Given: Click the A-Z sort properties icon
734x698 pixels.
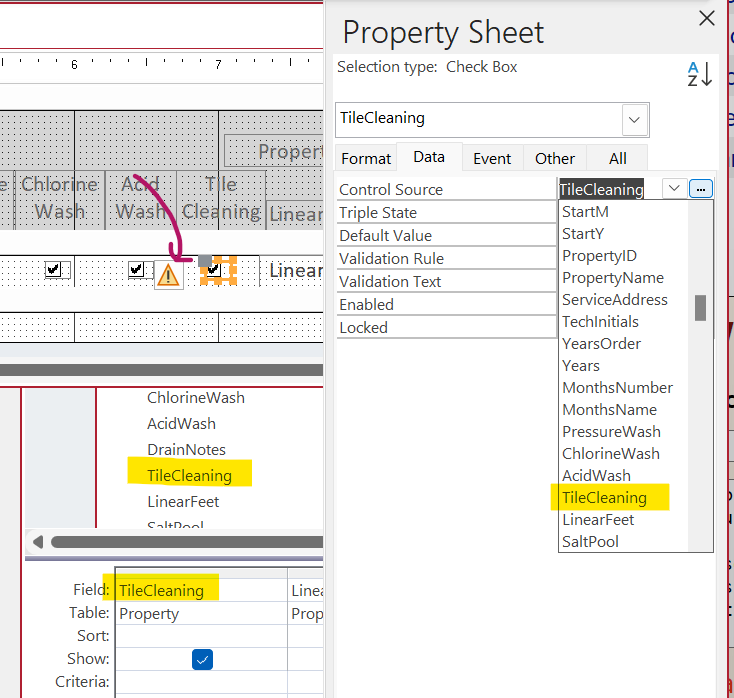Looking at the screenshot, I should tap(699, 73).
